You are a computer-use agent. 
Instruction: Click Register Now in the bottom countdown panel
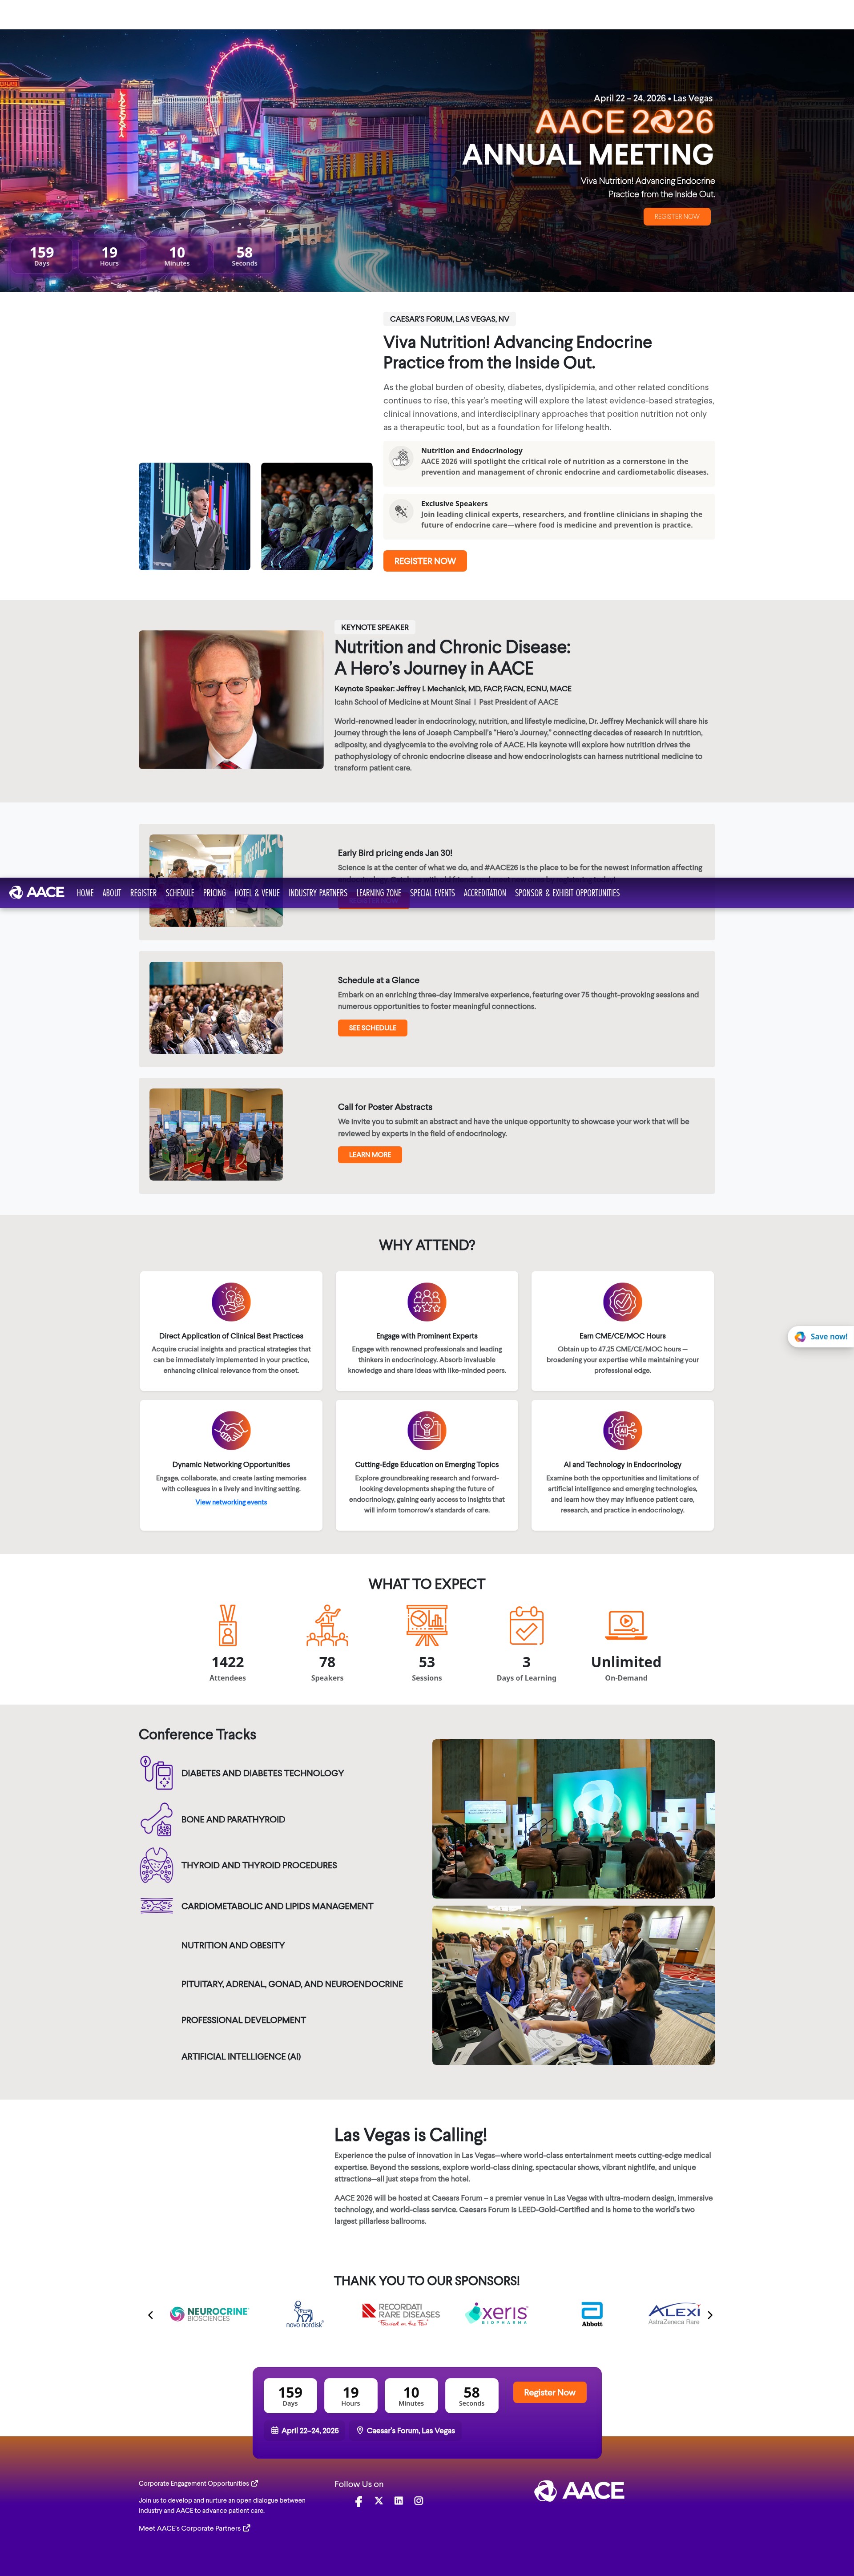click(x=550, y=2392)
